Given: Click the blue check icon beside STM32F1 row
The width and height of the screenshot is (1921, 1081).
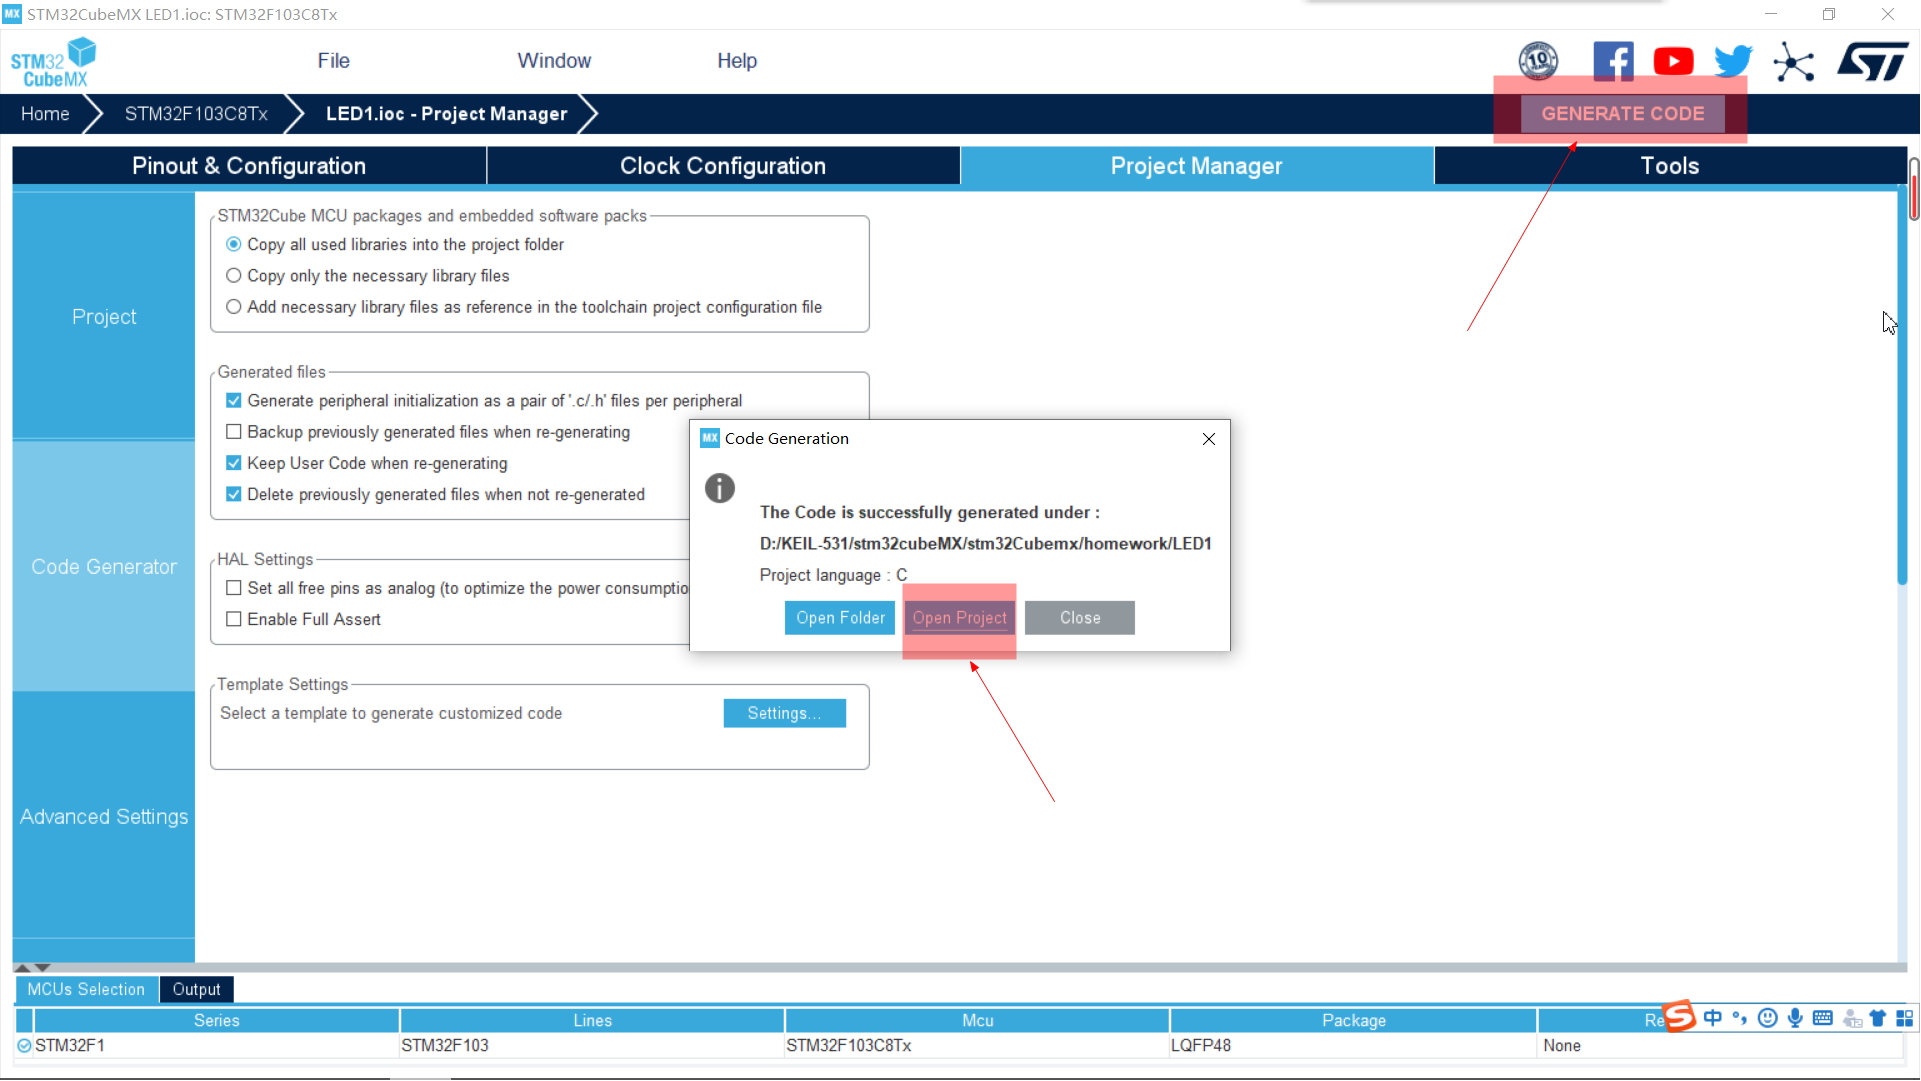Looking at the screenshot, I should pos(24,1046).
